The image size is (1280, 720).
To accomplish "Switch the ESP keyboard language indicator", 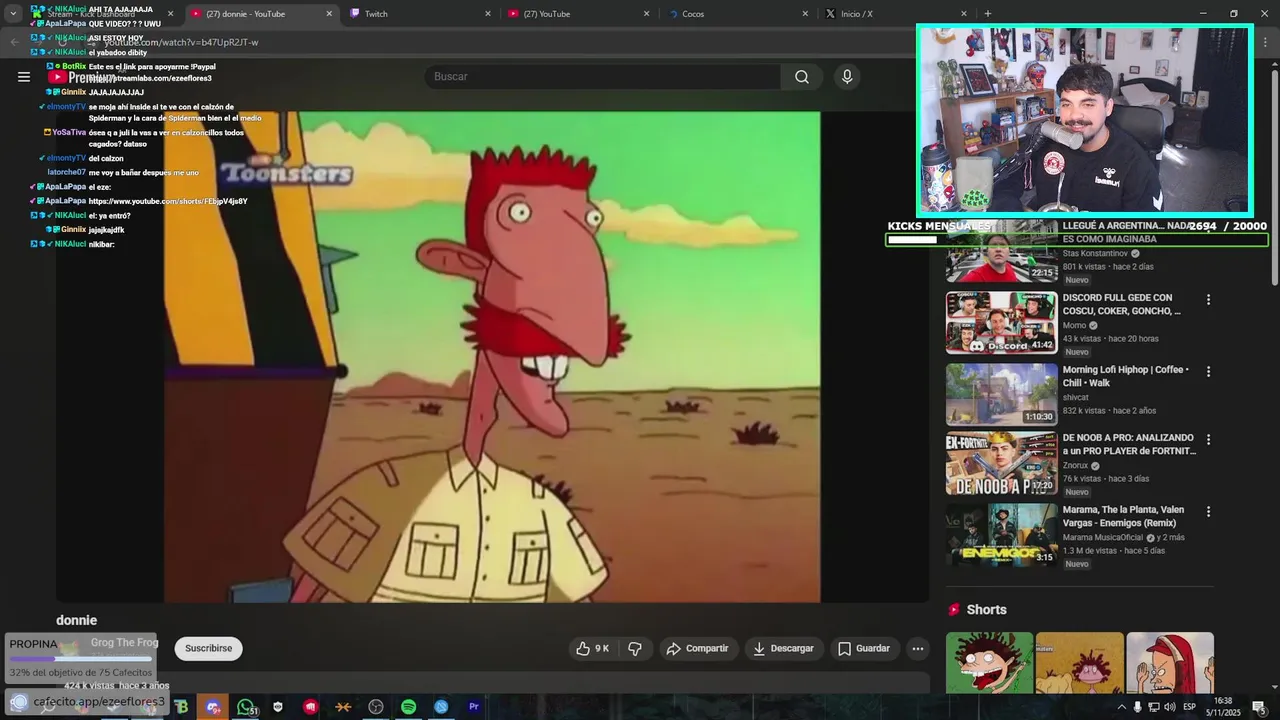I will (1189, 707).
